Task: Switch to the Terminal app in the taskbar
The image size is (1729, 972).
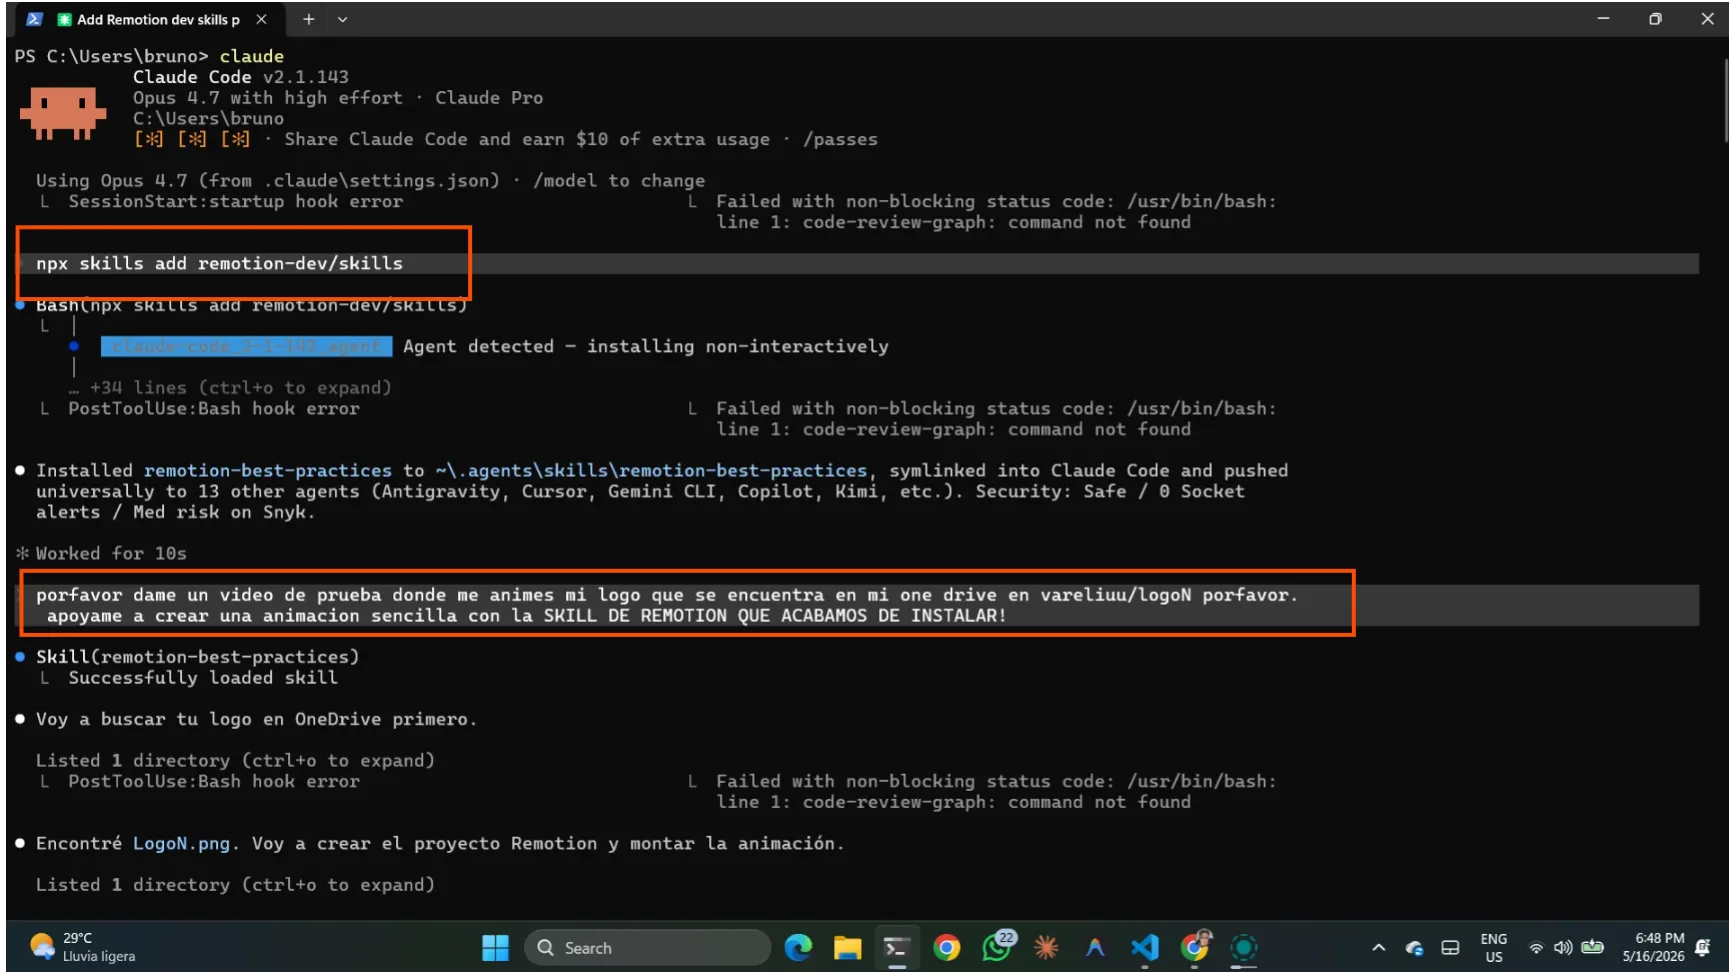Action: 896,947
